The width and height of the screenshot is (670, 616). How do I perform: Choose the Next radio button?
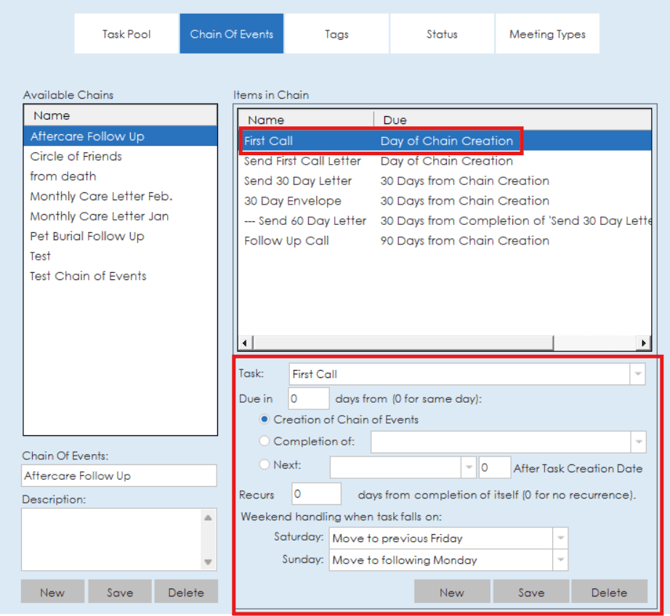(x=265, y=465)
